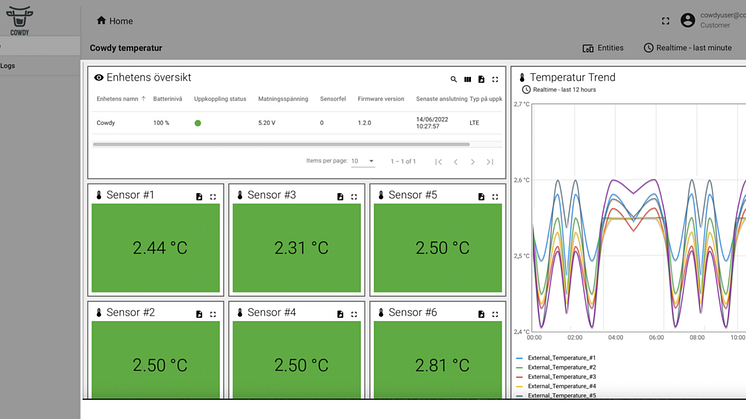
Task: Click the table horizontal scrollbar
Action: (x=281, y=144)
